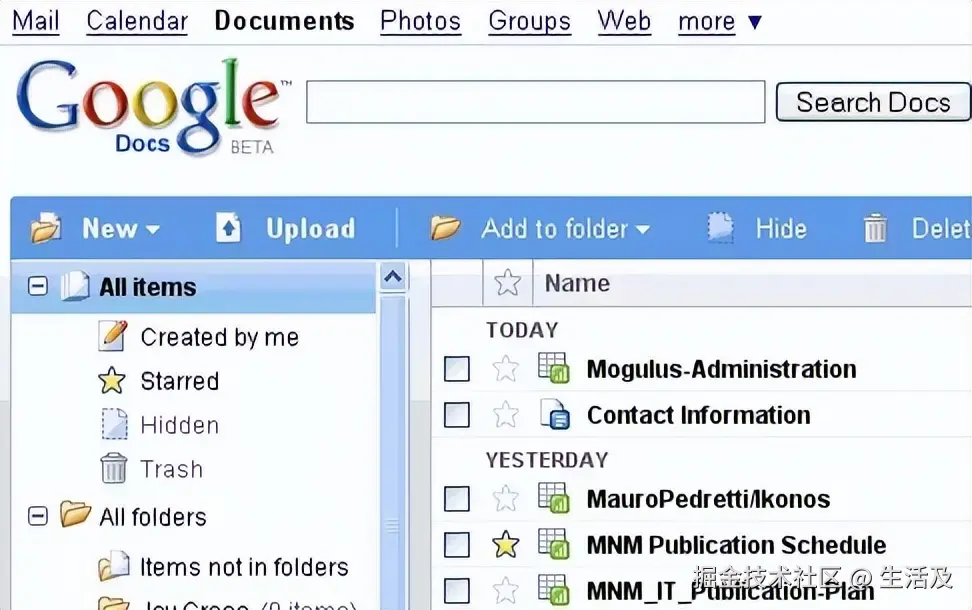Screen dimensions: 972x610
Task: Select checkbox next to MauroPedretti/Ikonos
Action: click(x=457, y=498)
